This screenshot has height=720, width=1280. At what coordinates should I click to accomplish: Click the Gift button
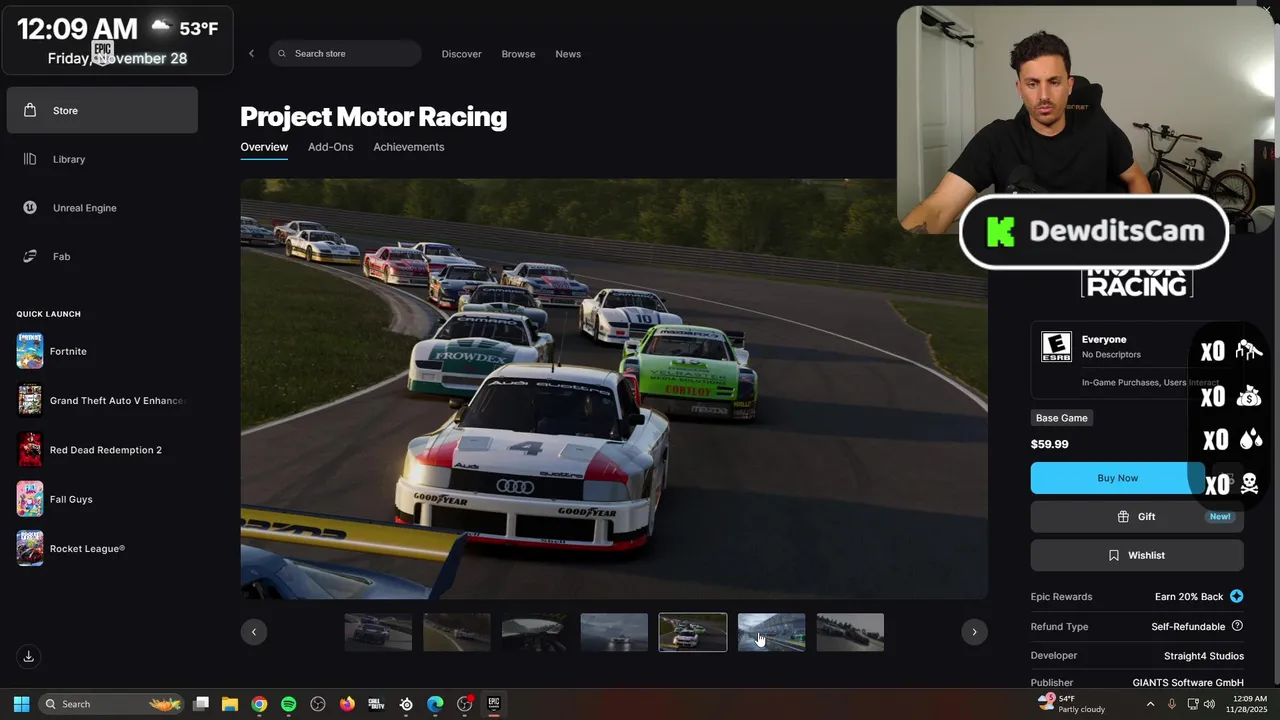point(1137,517)
